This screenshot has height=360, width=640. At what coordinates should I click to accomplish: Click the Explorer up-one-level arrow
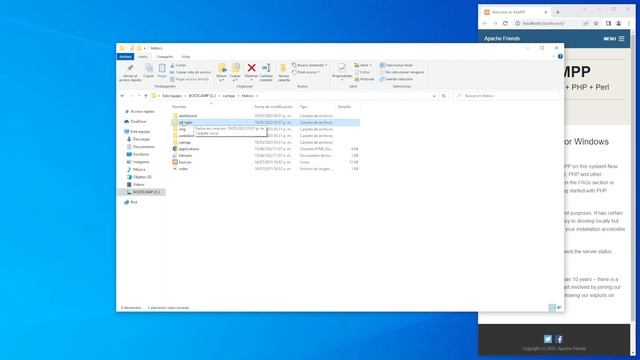click(146, 96)
